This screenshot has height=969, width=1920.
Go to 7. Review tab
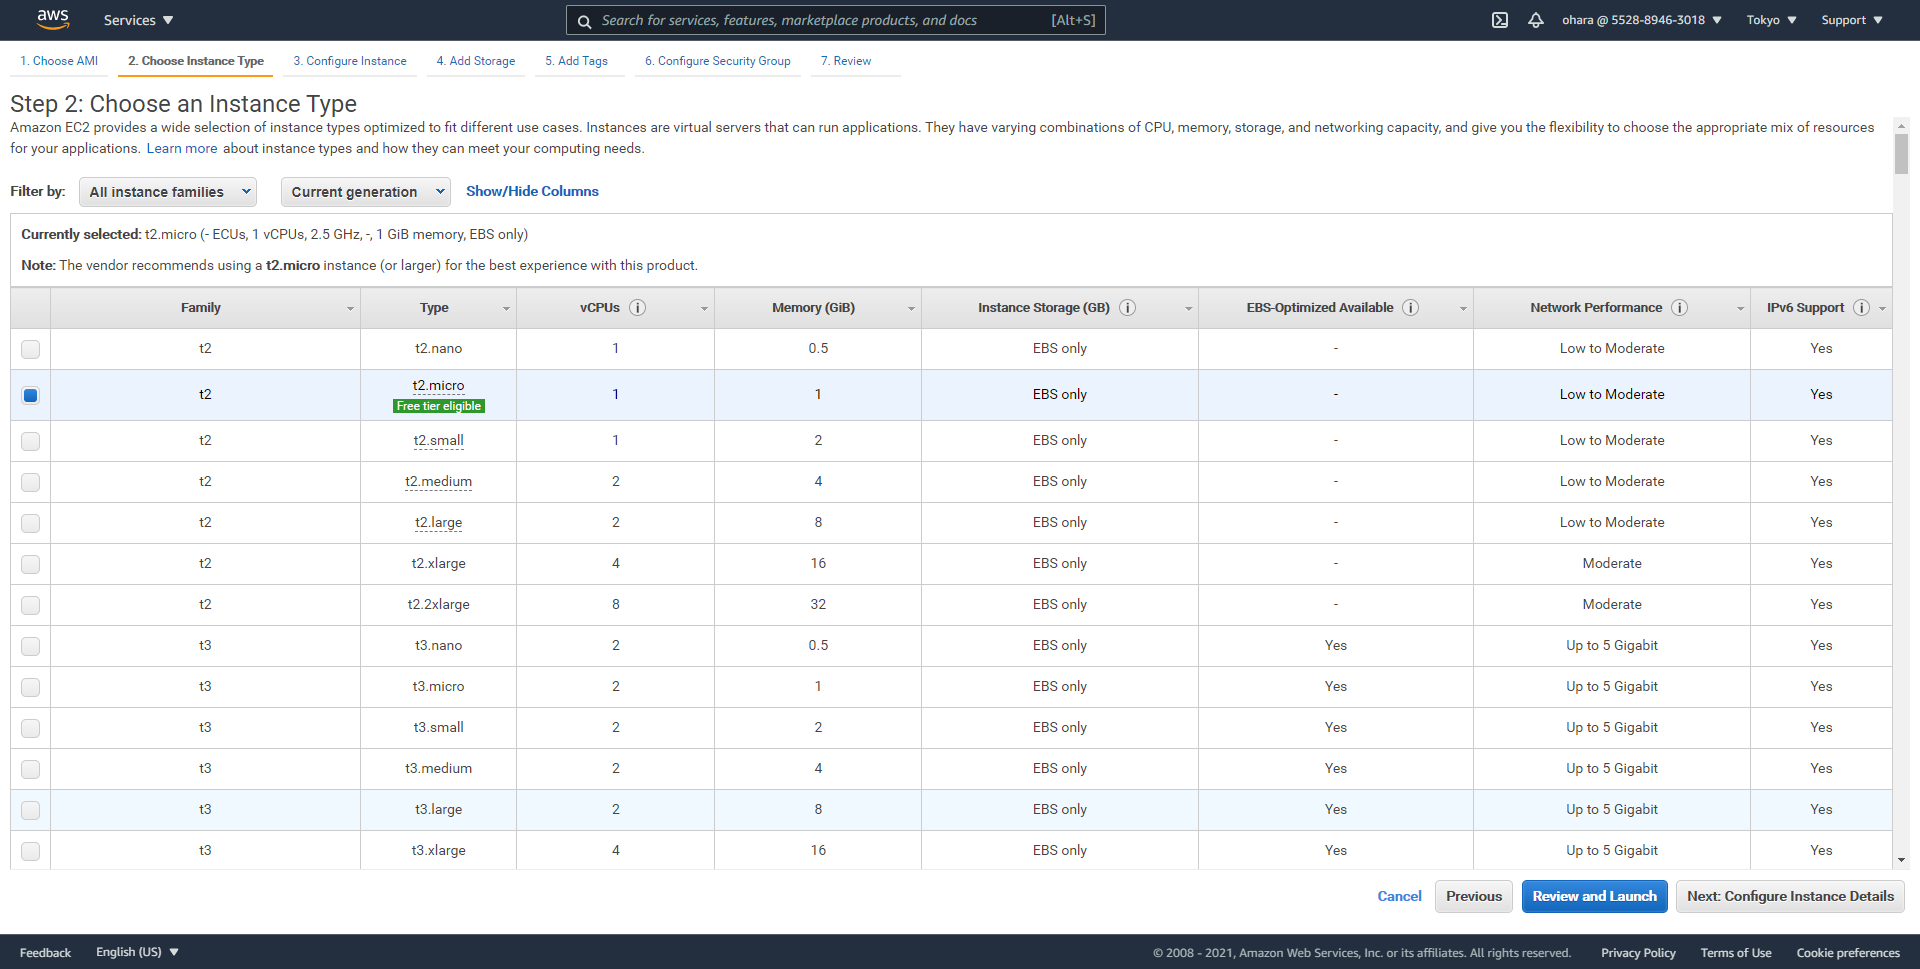pos(846,61)
